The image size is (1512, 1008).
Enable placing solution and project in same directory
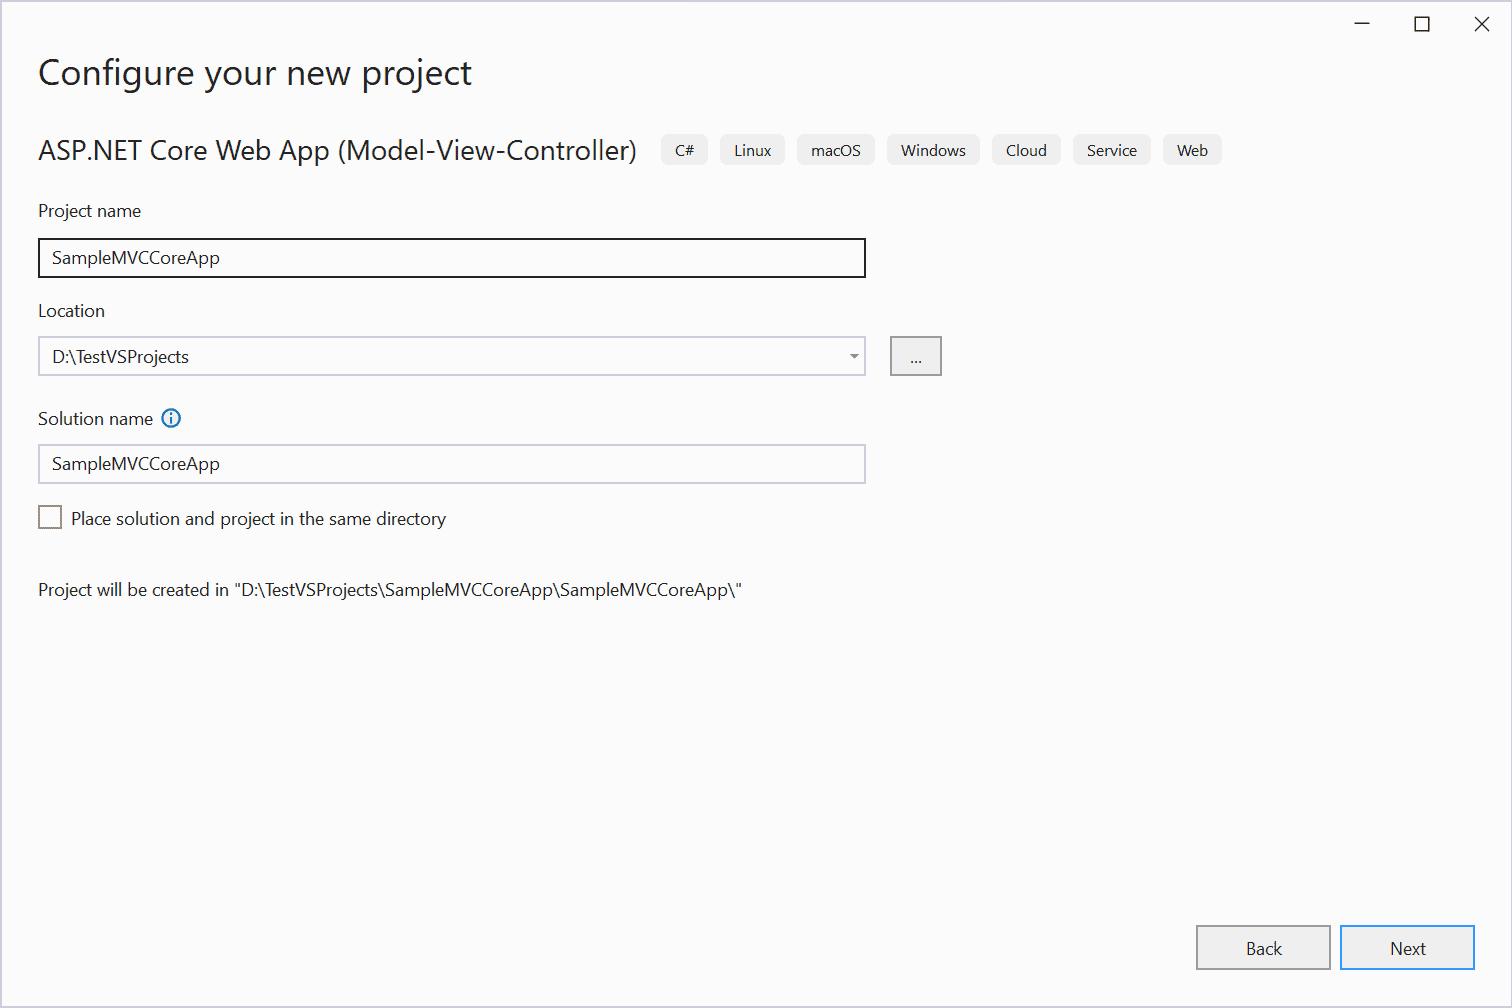tap(50, 516)
